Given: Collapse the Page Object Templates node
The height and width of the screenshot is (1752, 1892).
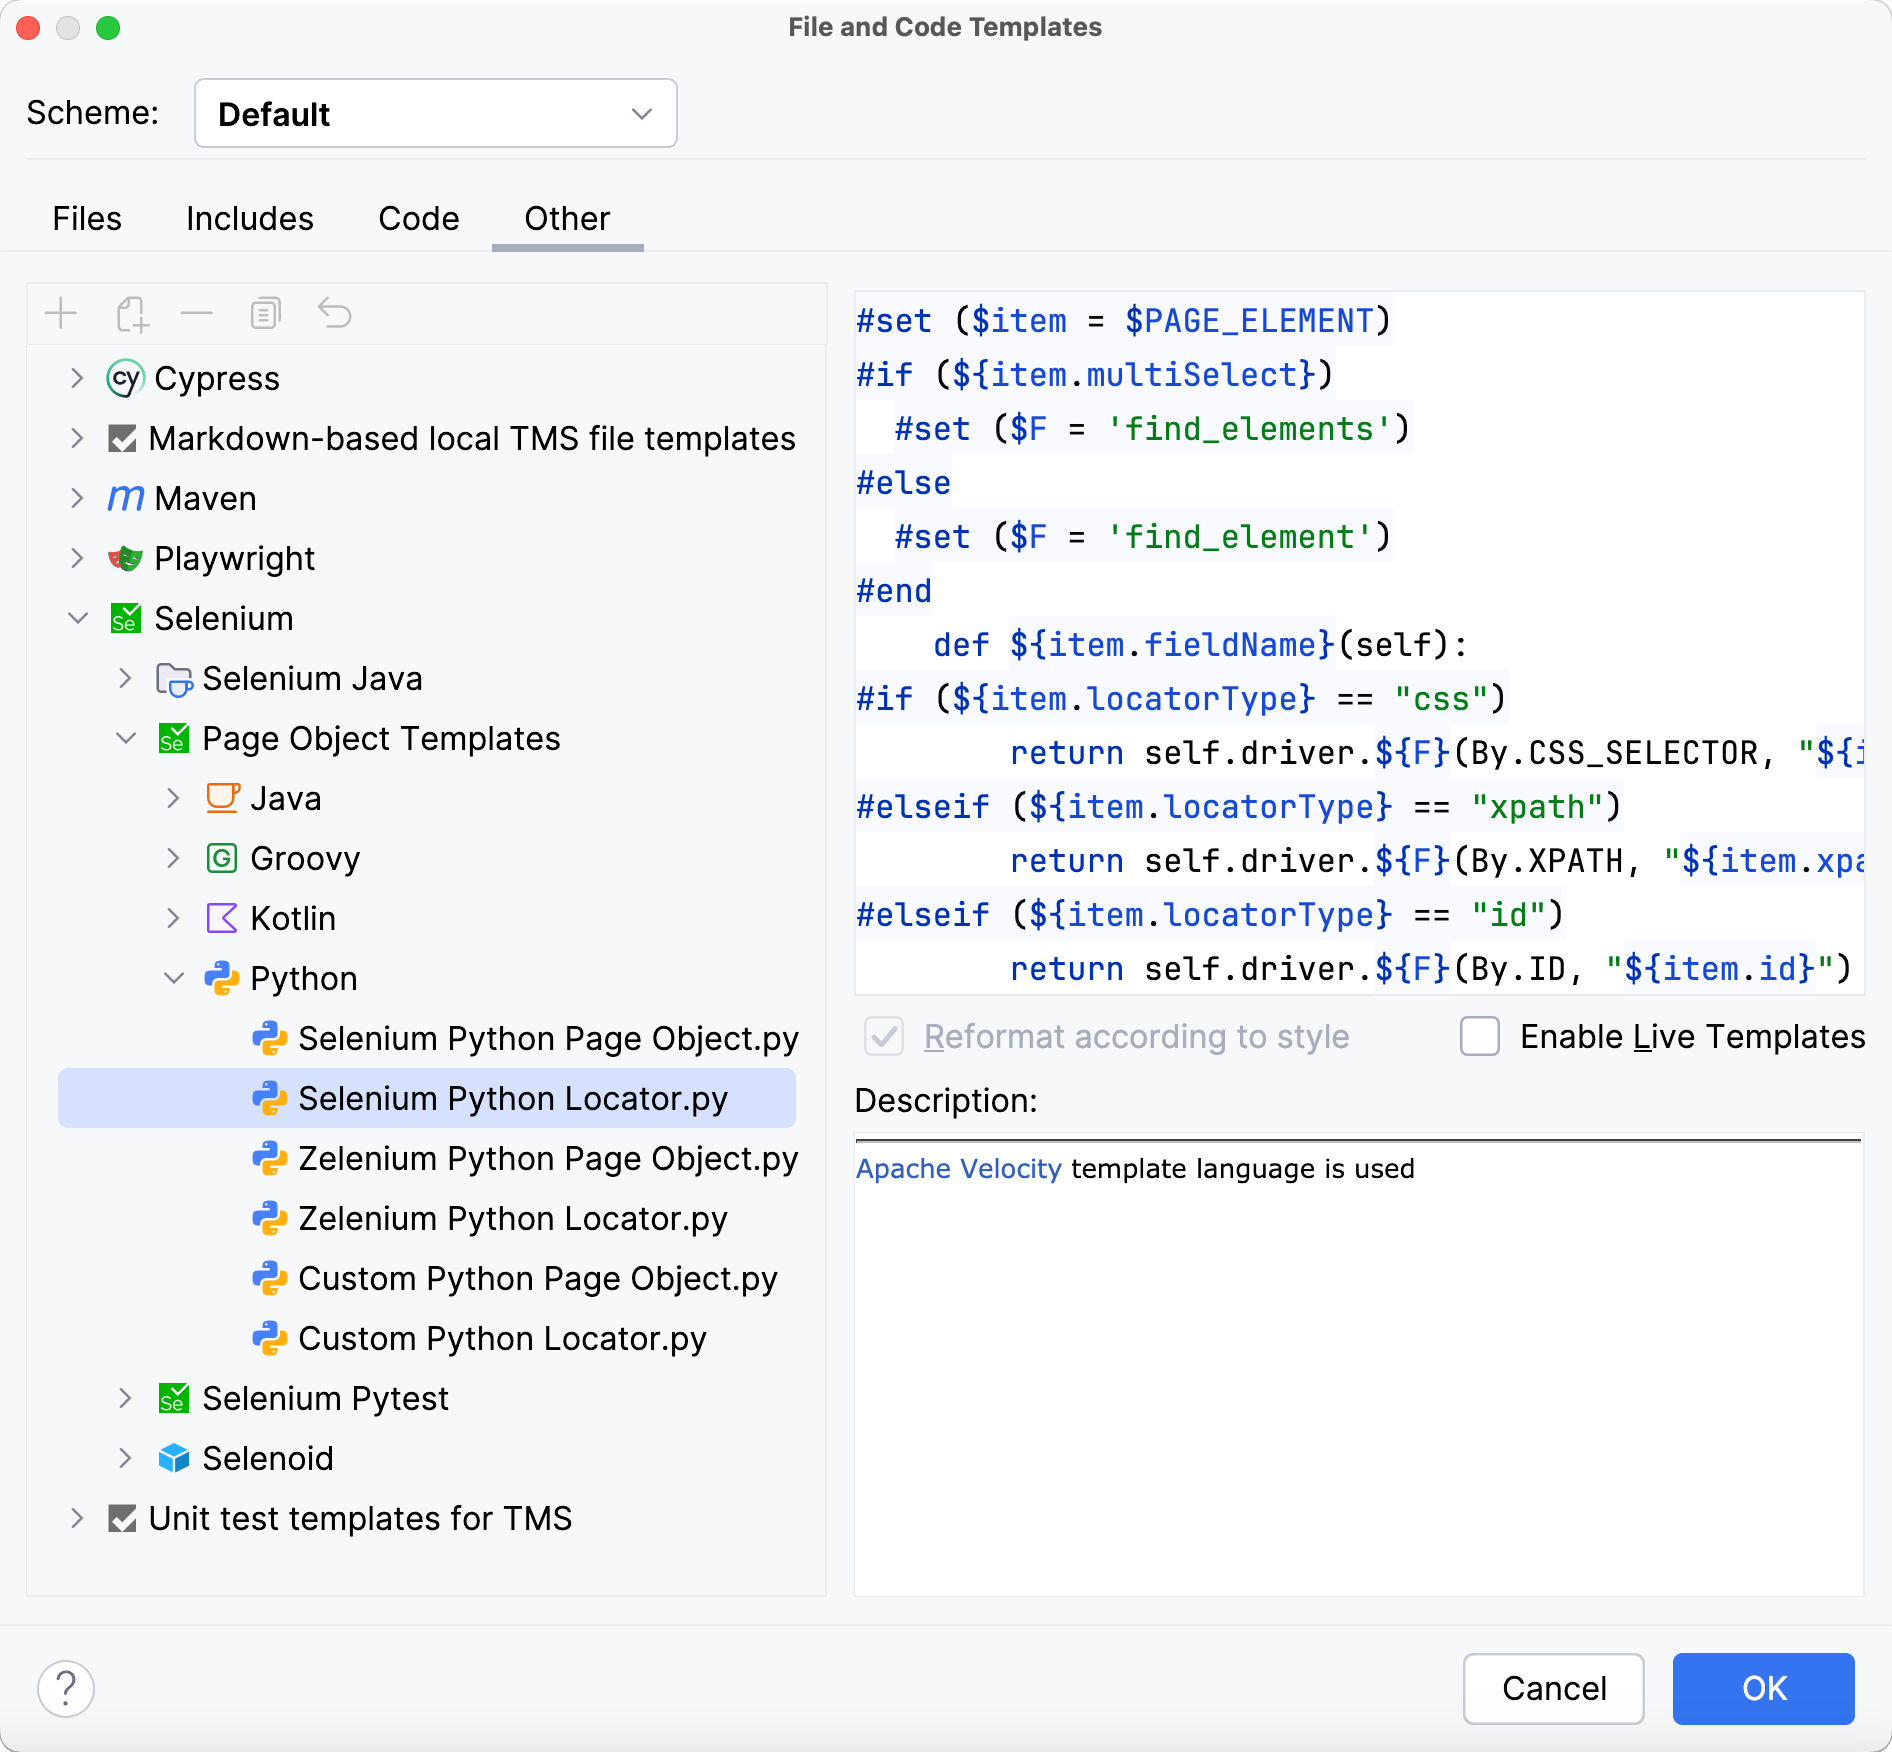Looking at the screenshot, I should (125, 738).
